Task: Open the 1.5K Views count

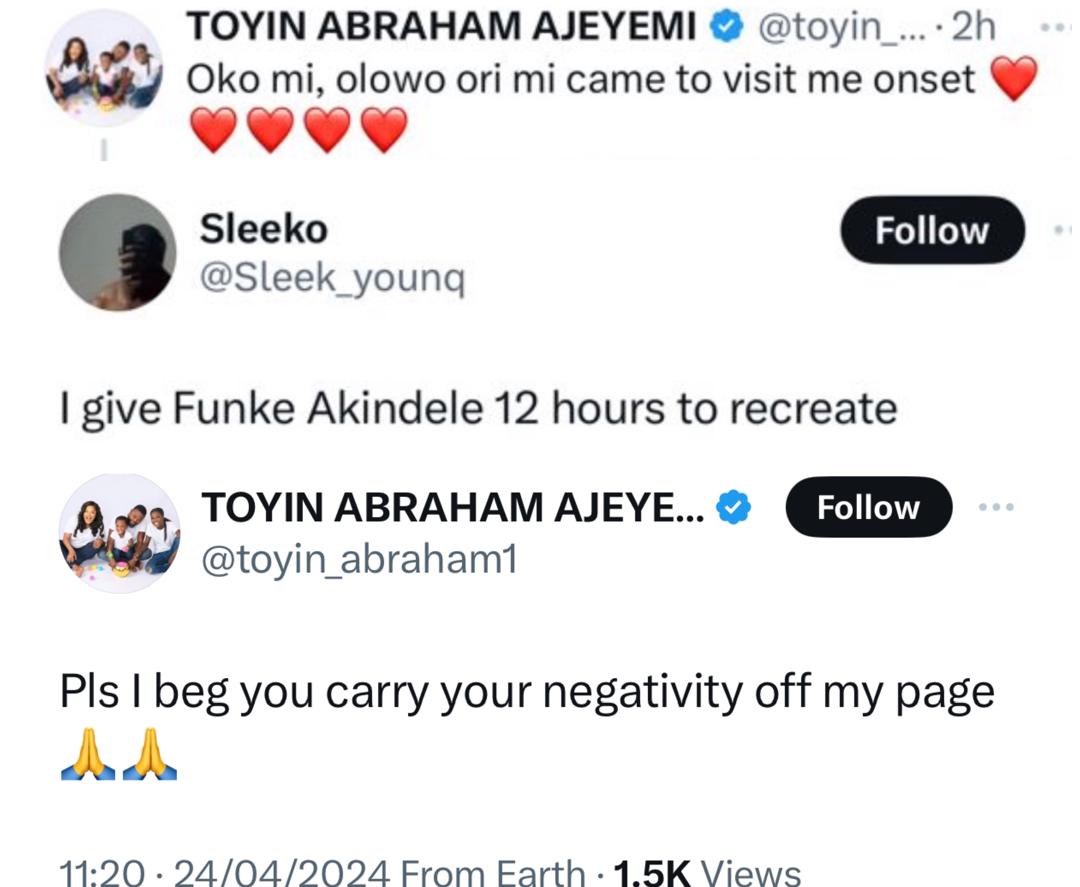Action: pyautogui.click(x=707, y=872)
